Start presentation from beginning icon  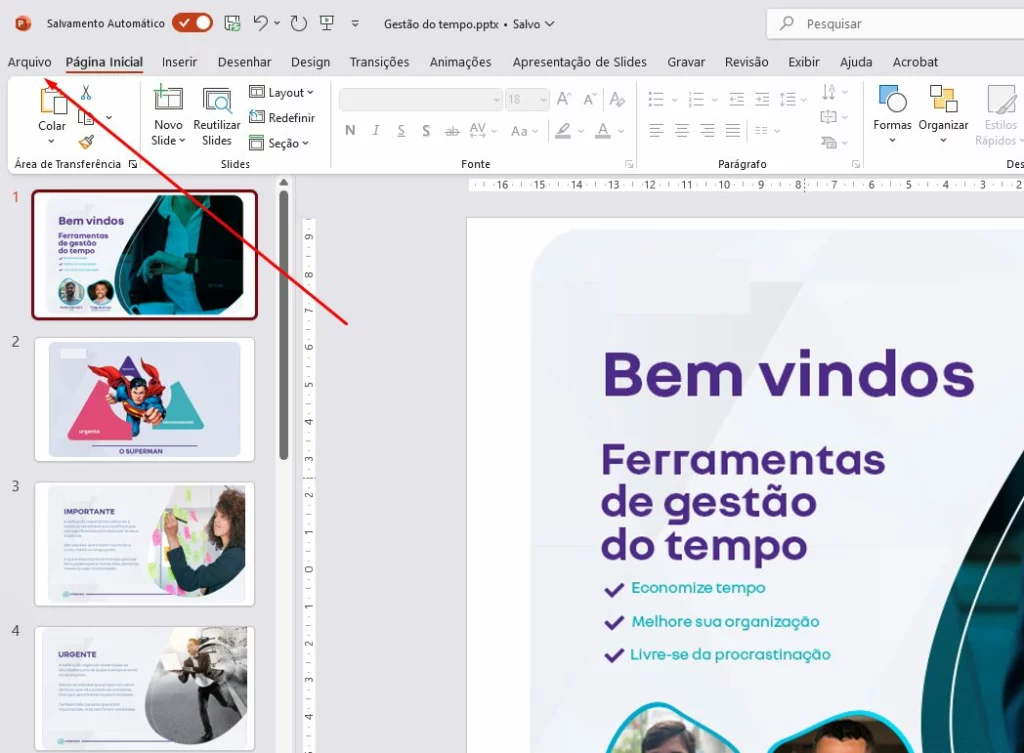[327, 23]
